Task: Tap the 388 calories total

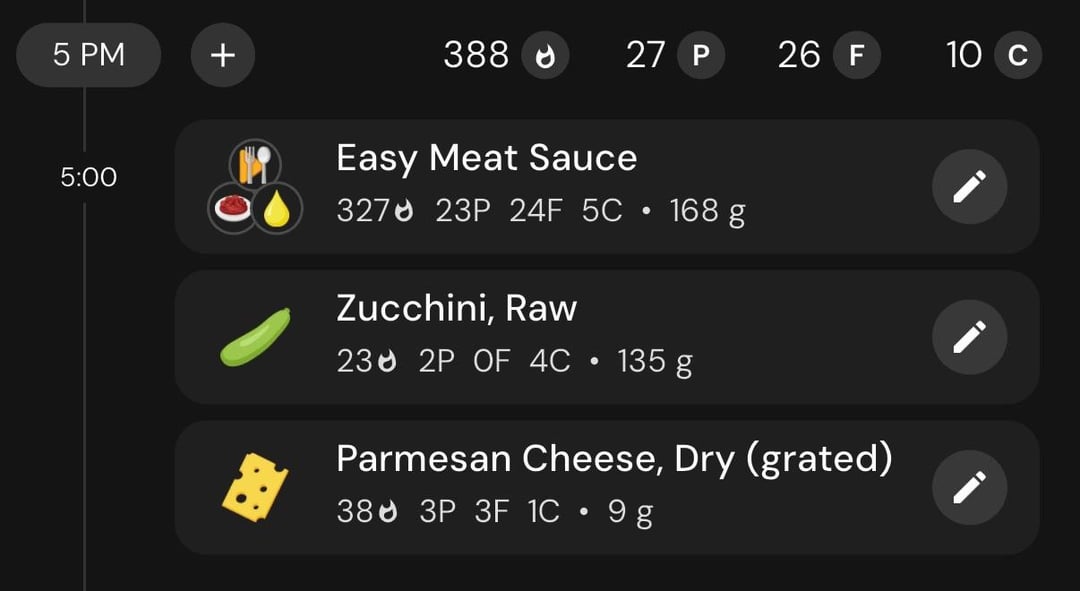Action: [476, 55]
